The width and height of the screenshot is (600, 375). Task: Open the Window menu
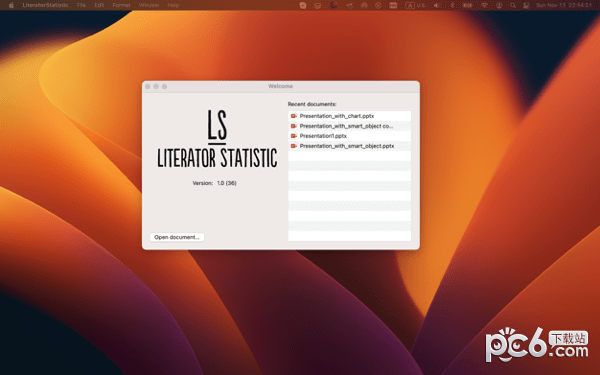[149, 5]
